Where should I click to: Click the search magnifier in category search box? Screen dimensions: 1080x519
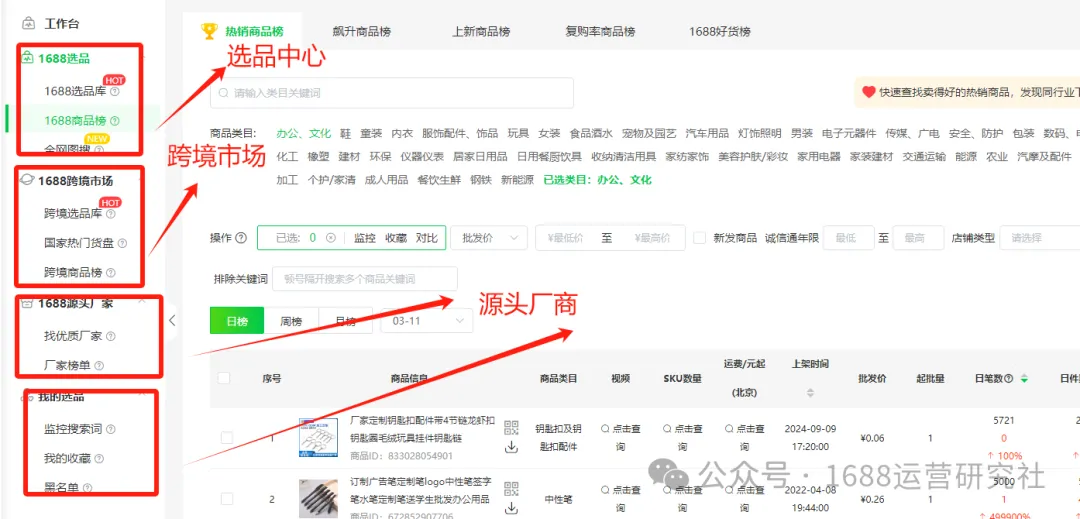click(223, 93)
